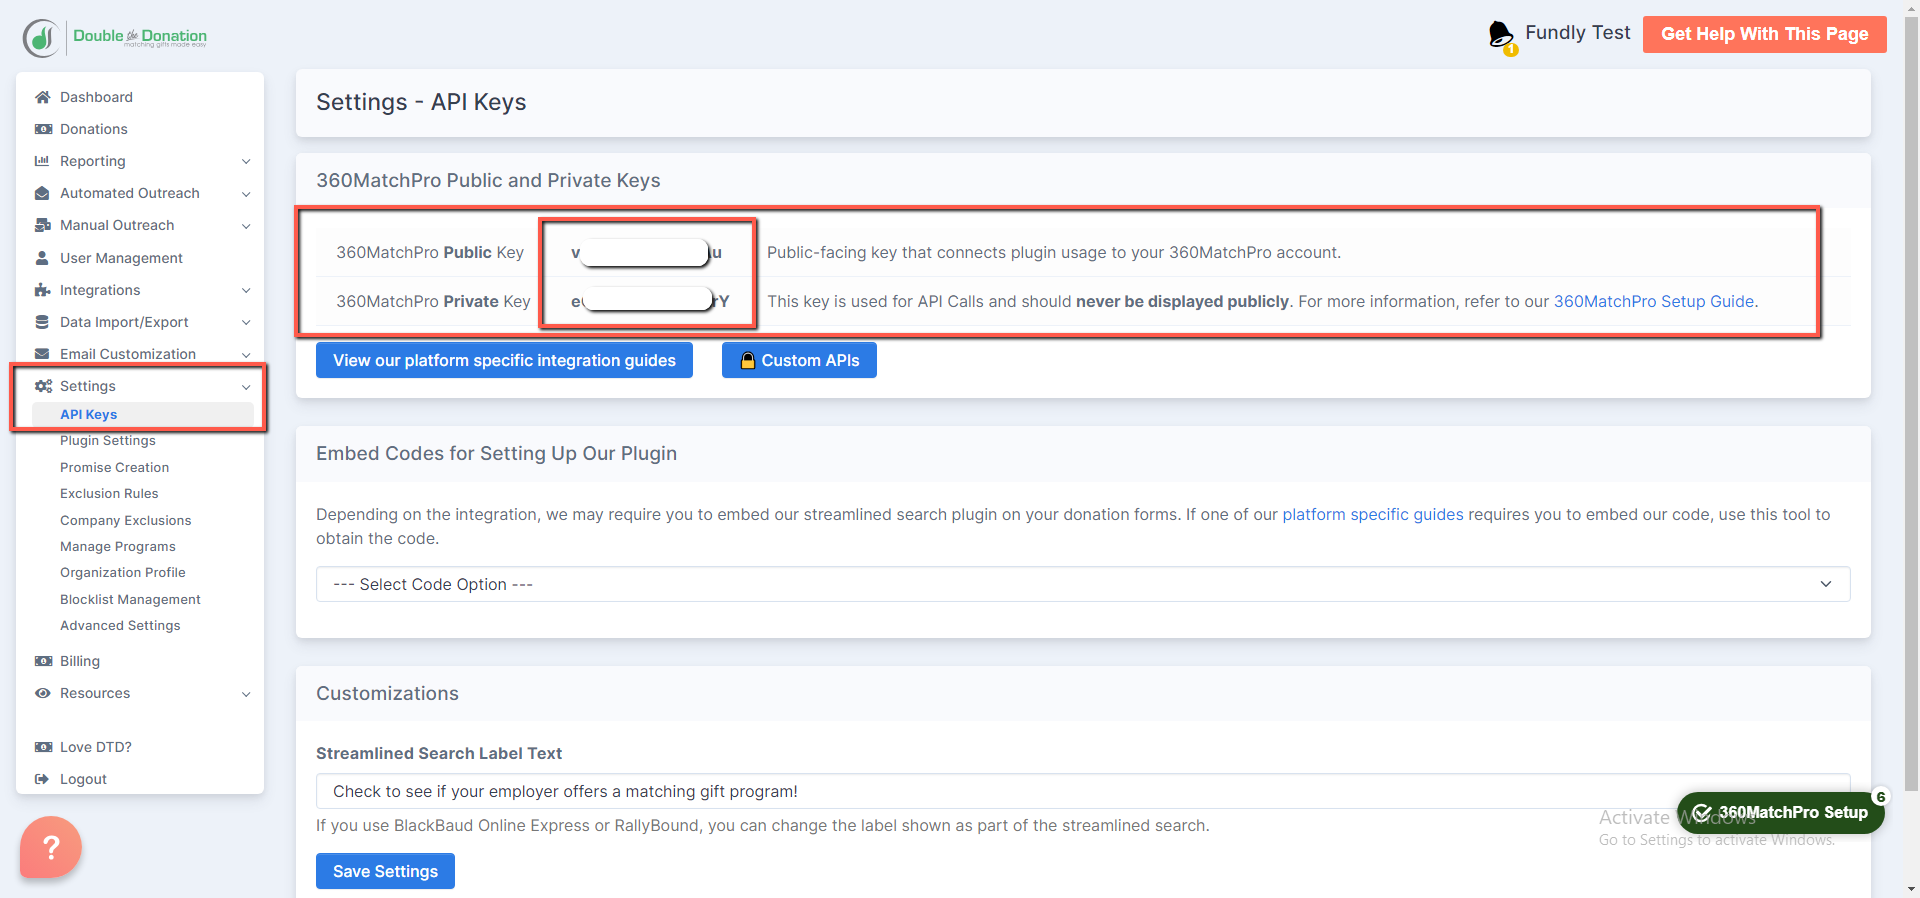Viewport: 1920px width, 898px height.
Task: Open the notification bell icon
Action: [x=1501, y=37]
